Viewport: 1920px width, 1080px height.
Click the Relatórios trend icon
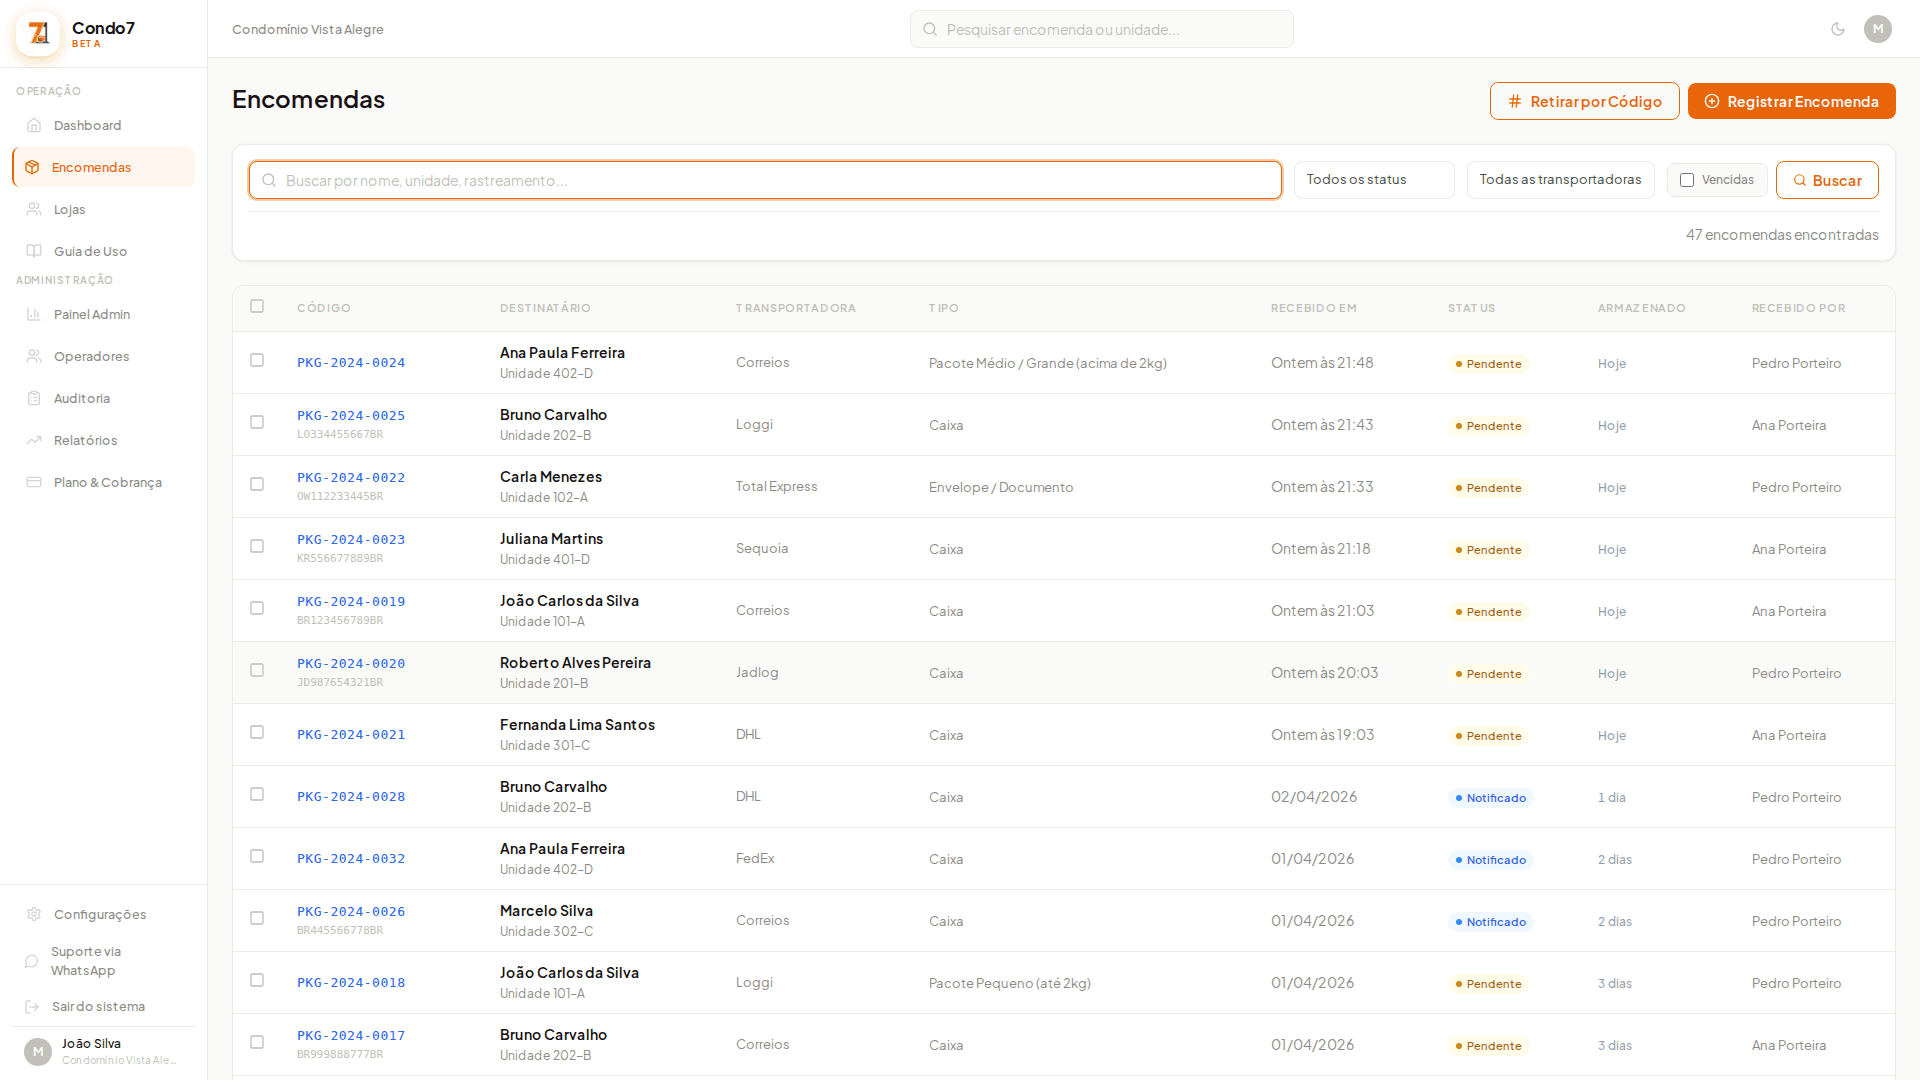point(34,441)
